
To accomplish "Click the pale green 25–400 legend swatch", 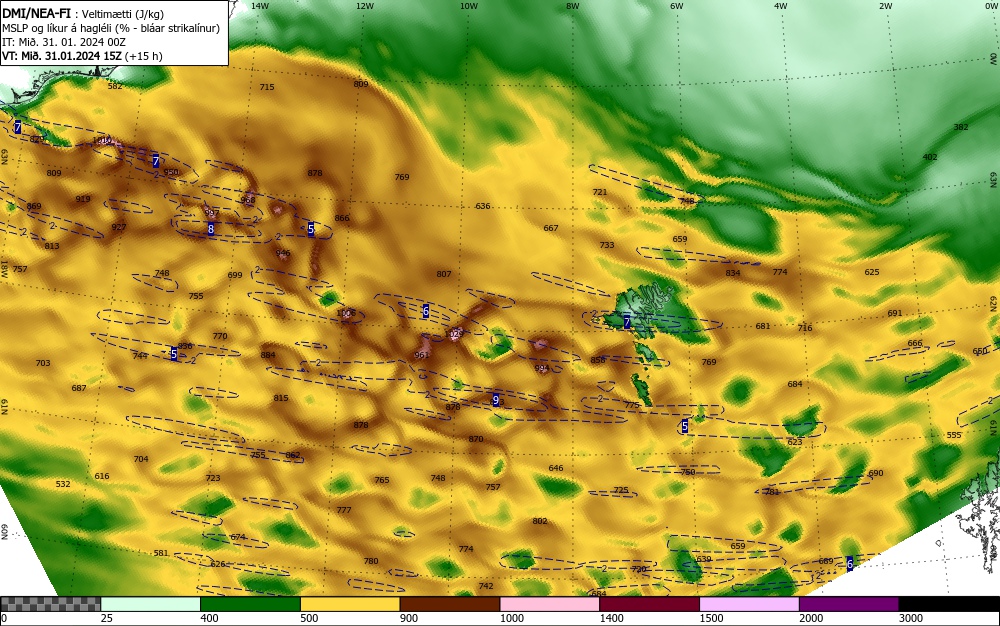I will pyautogui.click(x=151, y=604).
